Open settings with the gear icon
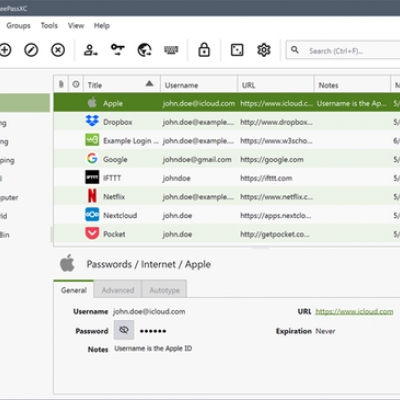Image resolution: width=400 pixels, height=400 pixels. coord(264,50)
